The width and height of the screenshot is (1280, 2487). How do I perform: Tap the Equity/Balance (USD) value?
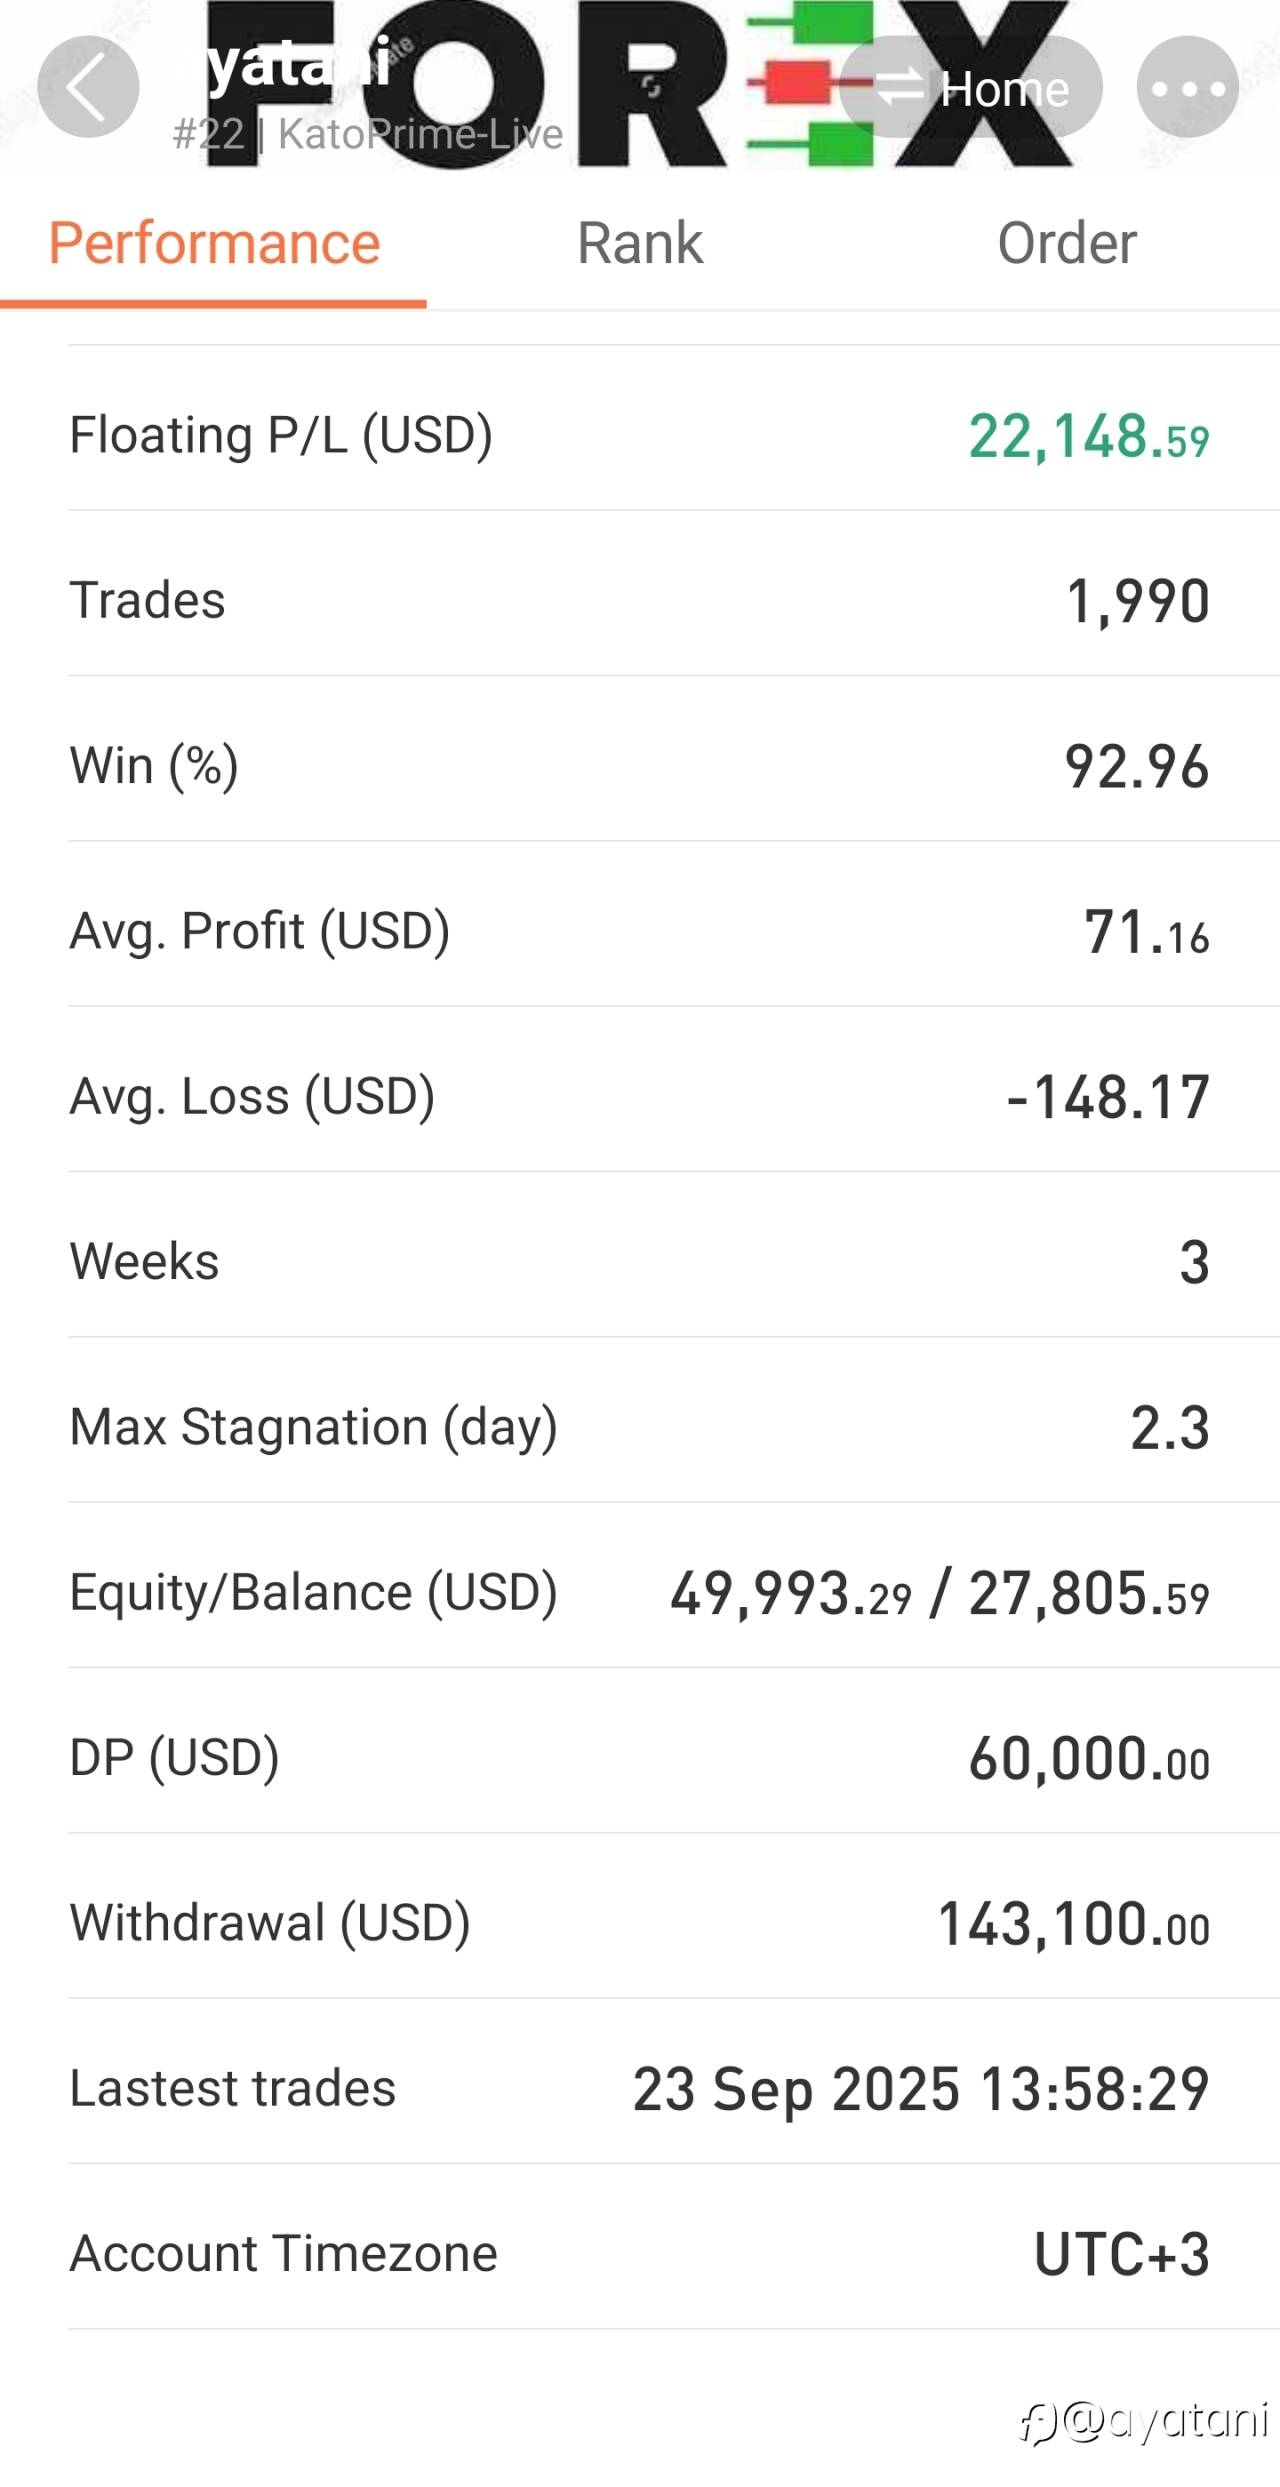tap(940, 1593)
